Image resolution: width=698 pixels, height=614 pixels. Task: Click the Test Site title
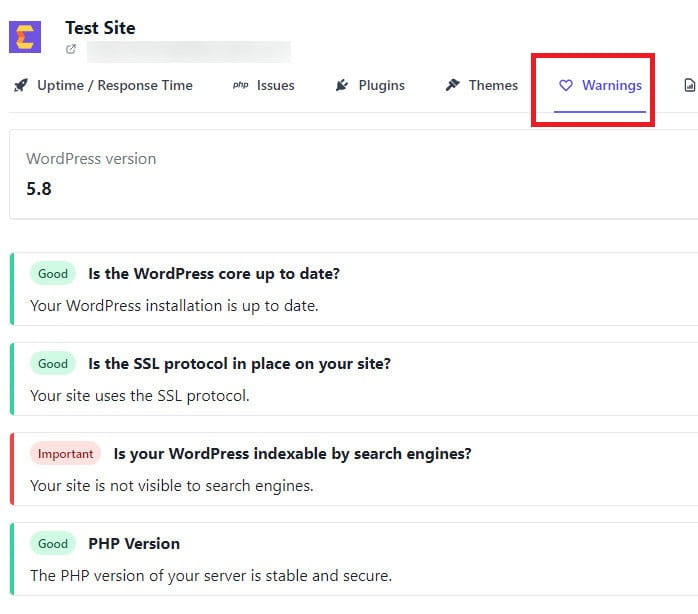(x=100, y=27)
